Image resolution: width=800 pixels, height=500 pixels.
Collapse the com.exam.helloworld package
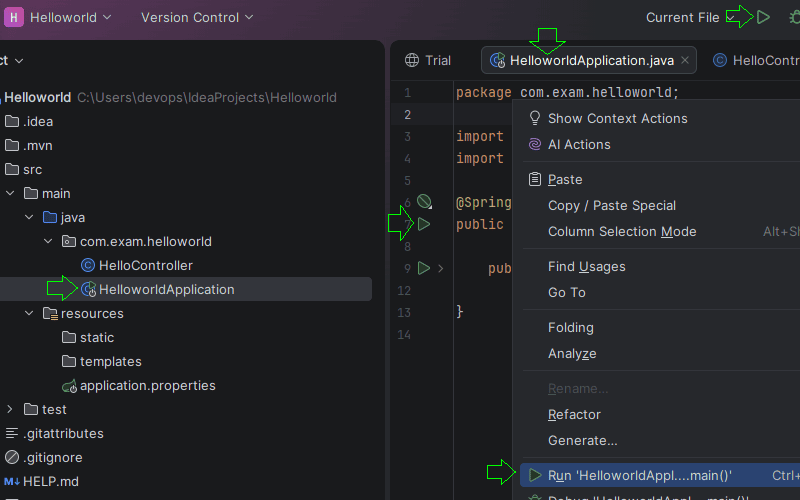click(48, 241)
